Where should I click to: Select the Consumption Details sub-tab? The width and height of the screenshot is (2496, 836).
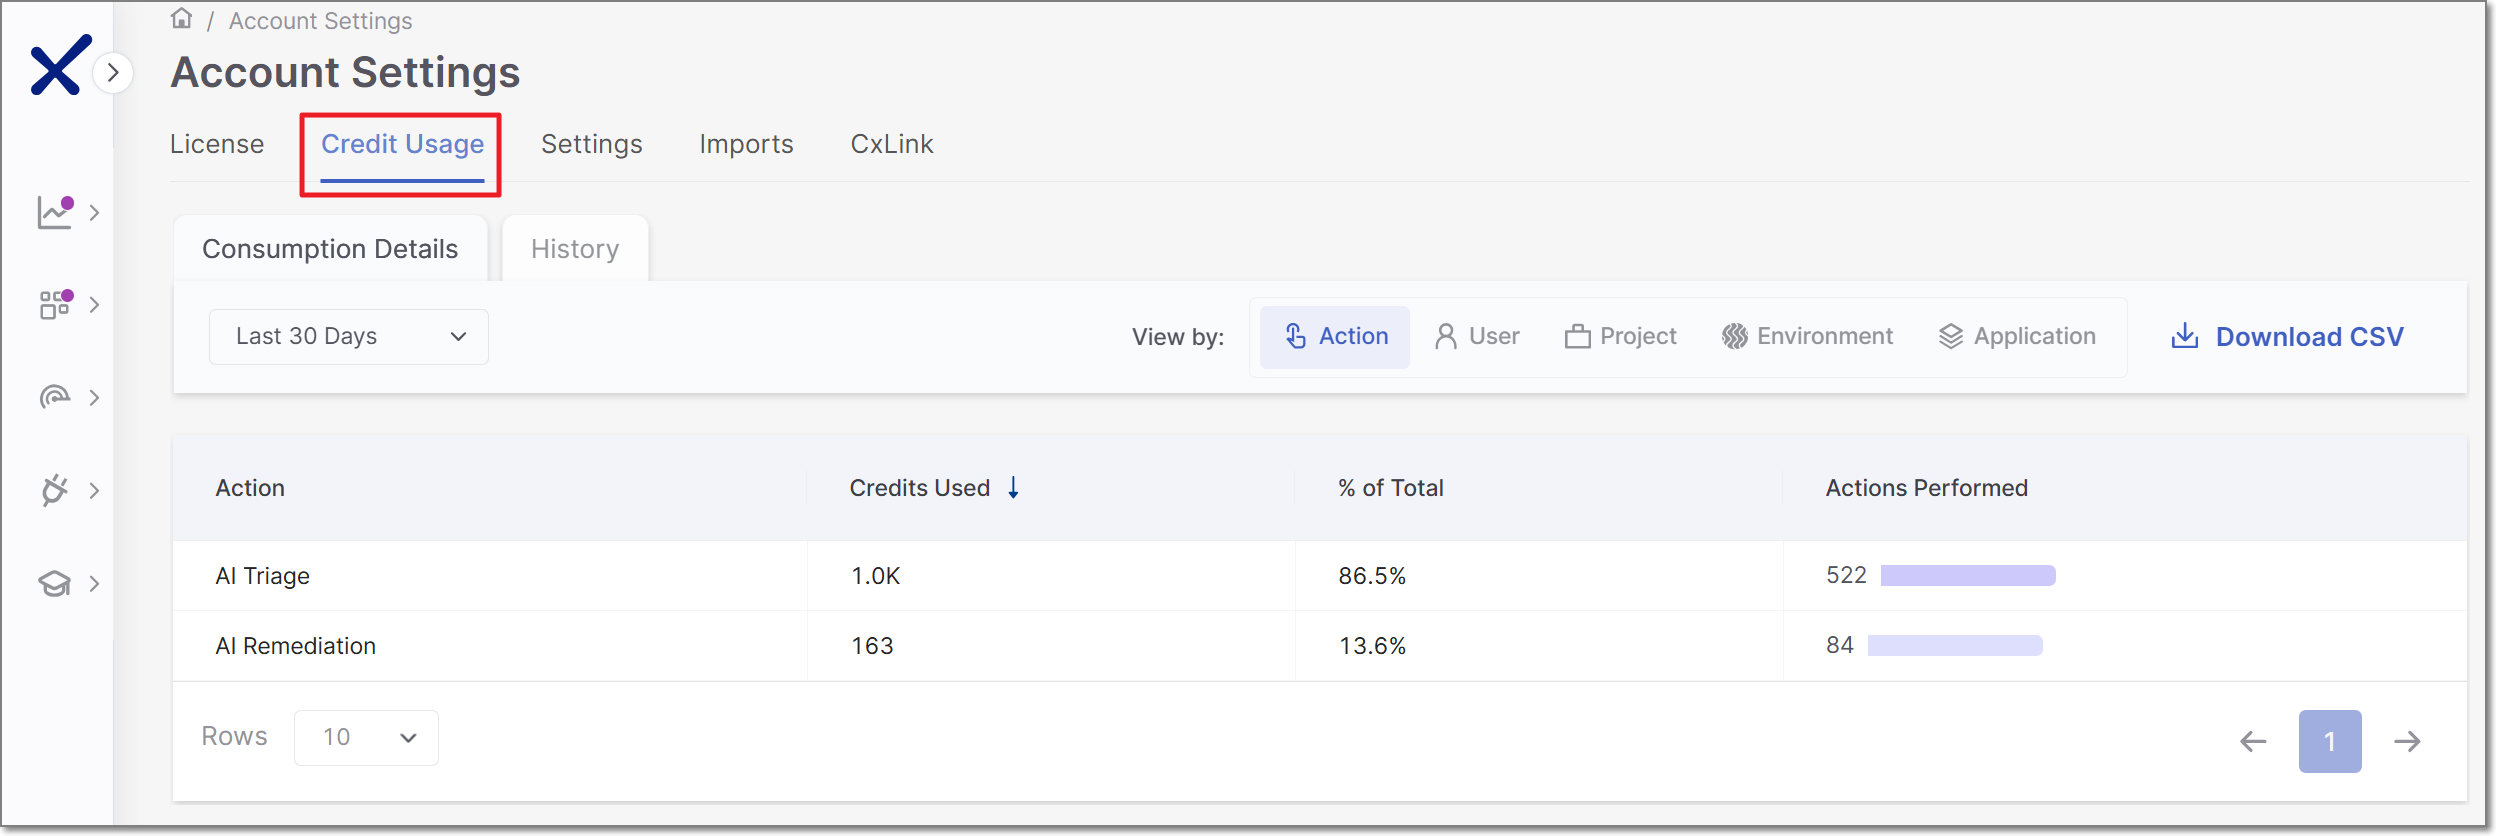[x=330, y=248]
